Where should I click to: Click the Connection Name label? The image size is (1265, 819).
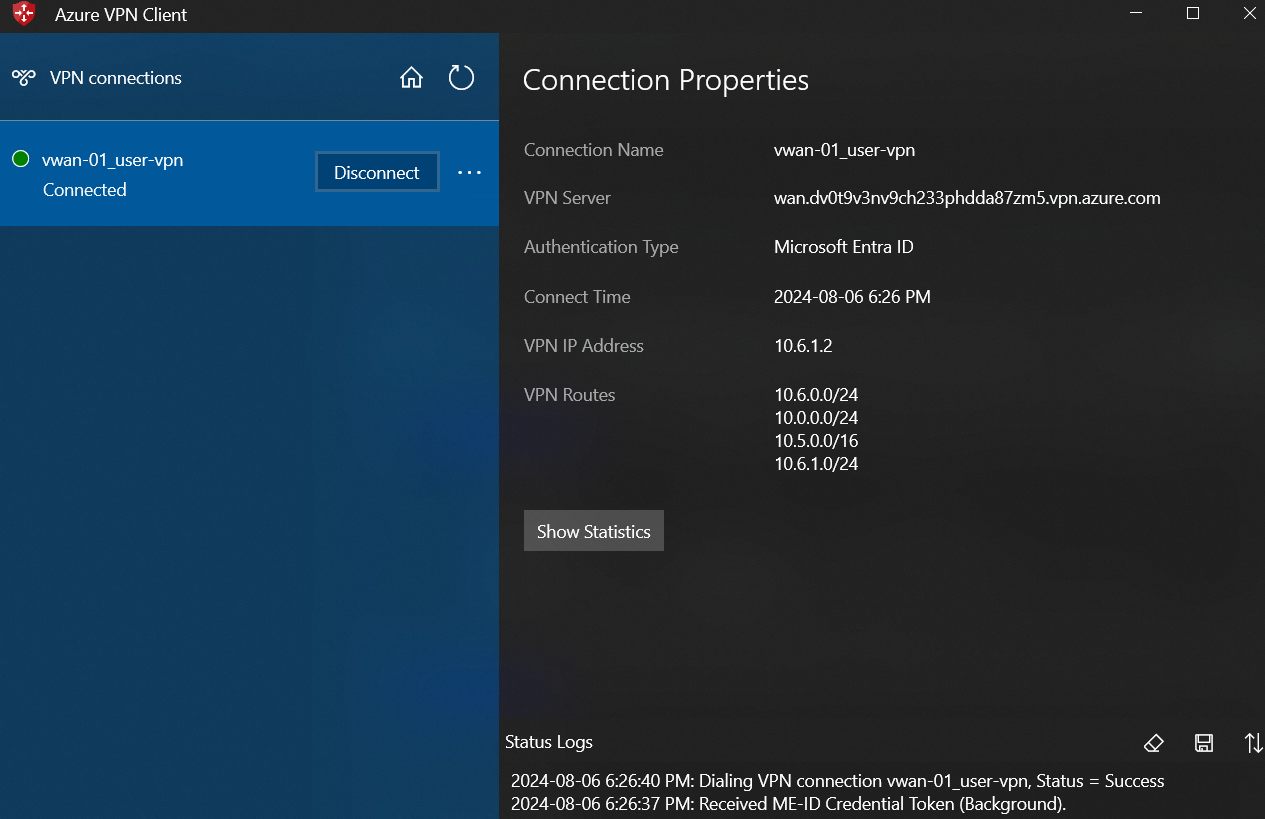click(594, 150)
